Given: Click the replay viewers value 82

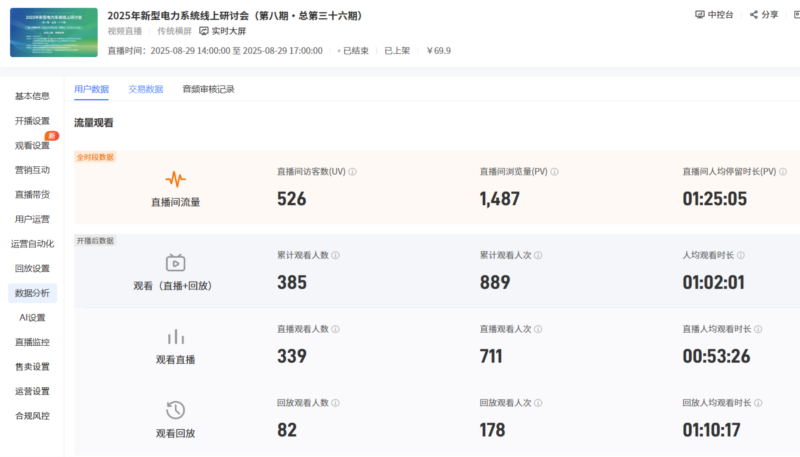Looking at the screenshot, I should click(x=287, y=429).
